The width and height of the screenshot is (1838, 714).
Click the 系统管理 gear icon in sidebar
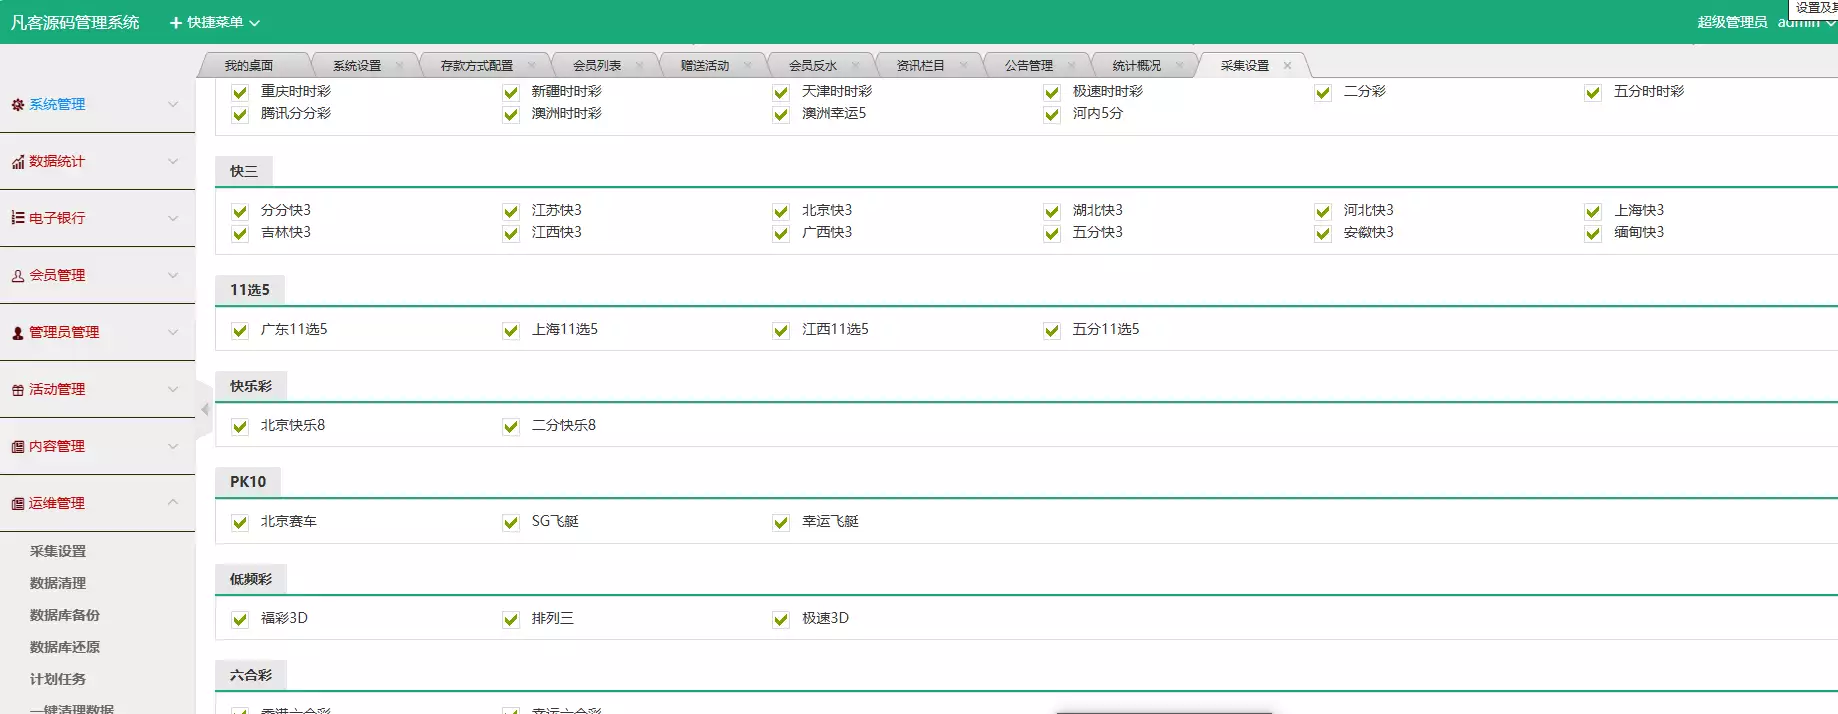click(x=18, y=104)
